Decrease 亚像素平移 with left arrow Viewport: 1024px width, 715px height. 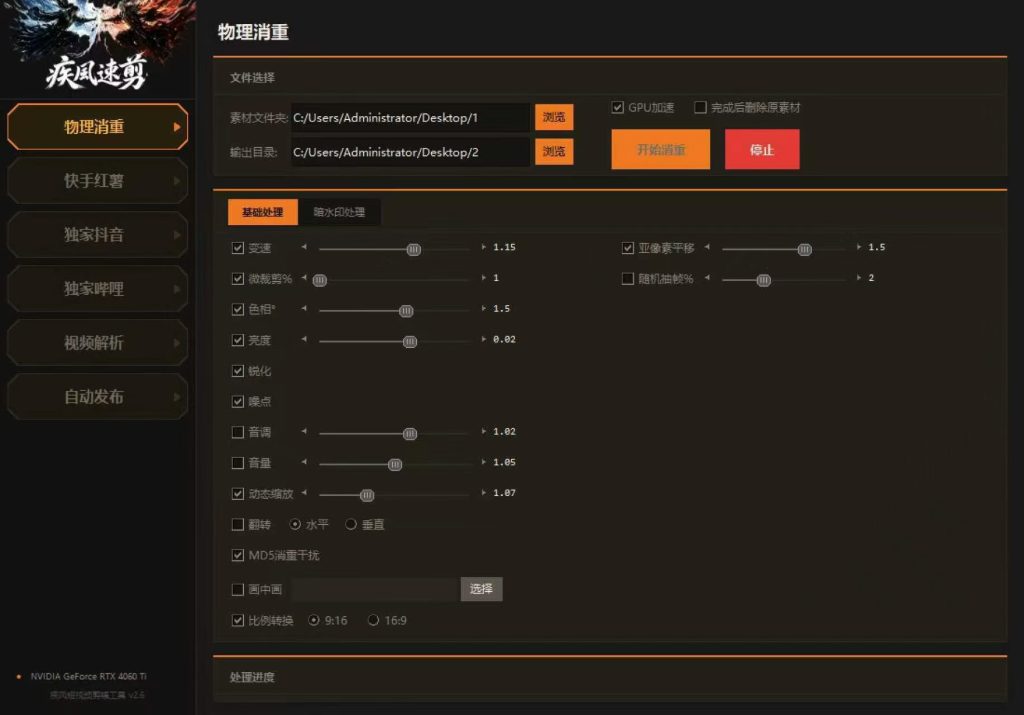point(707,247)
